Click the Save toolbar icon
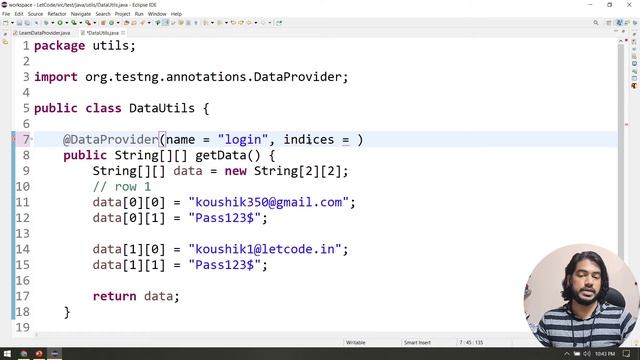 [19, 23]
